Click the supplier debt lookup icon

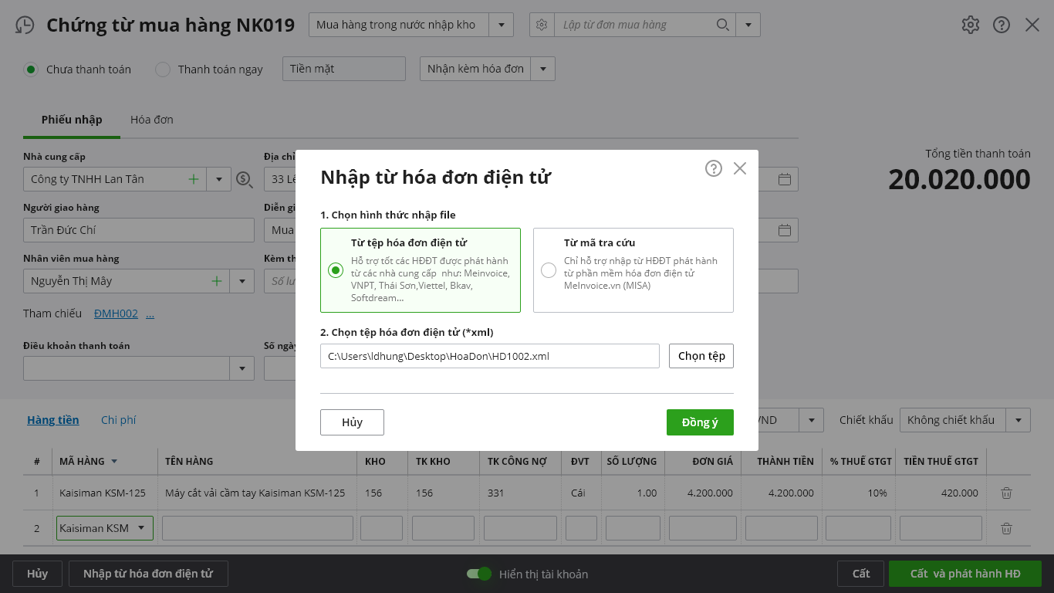click(x=244, y=180)
